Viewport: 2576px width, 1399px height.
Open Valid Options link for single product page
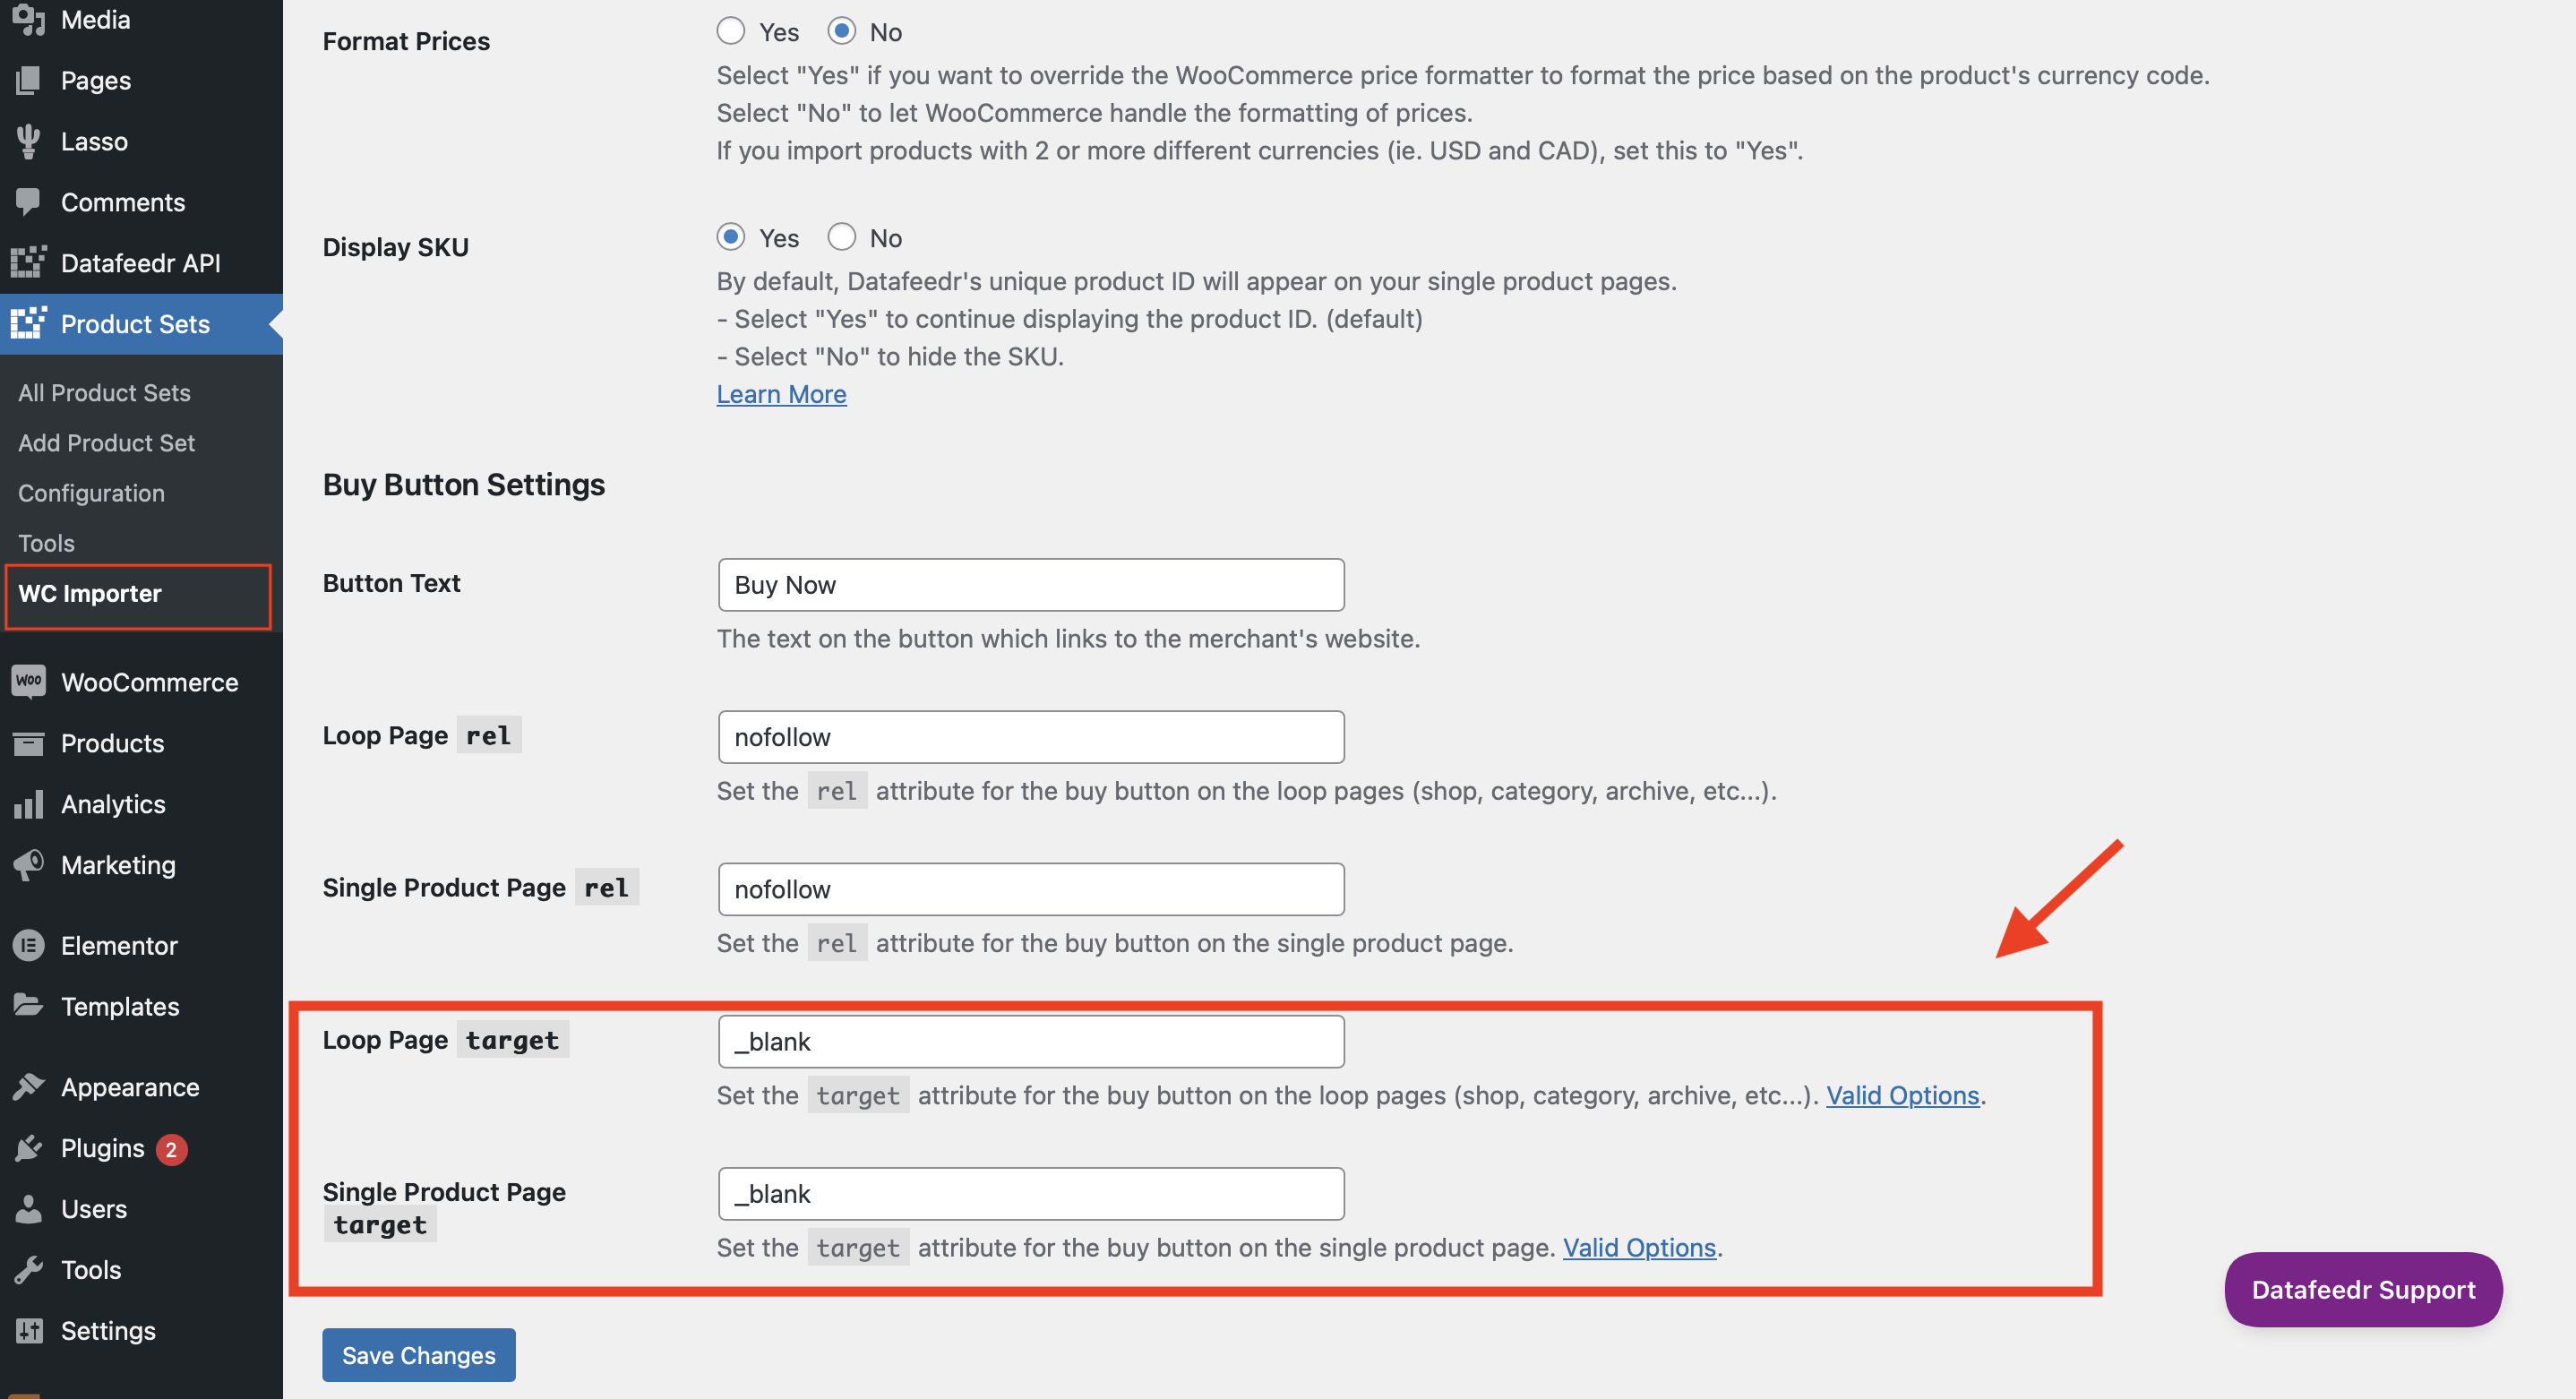1639,1247
